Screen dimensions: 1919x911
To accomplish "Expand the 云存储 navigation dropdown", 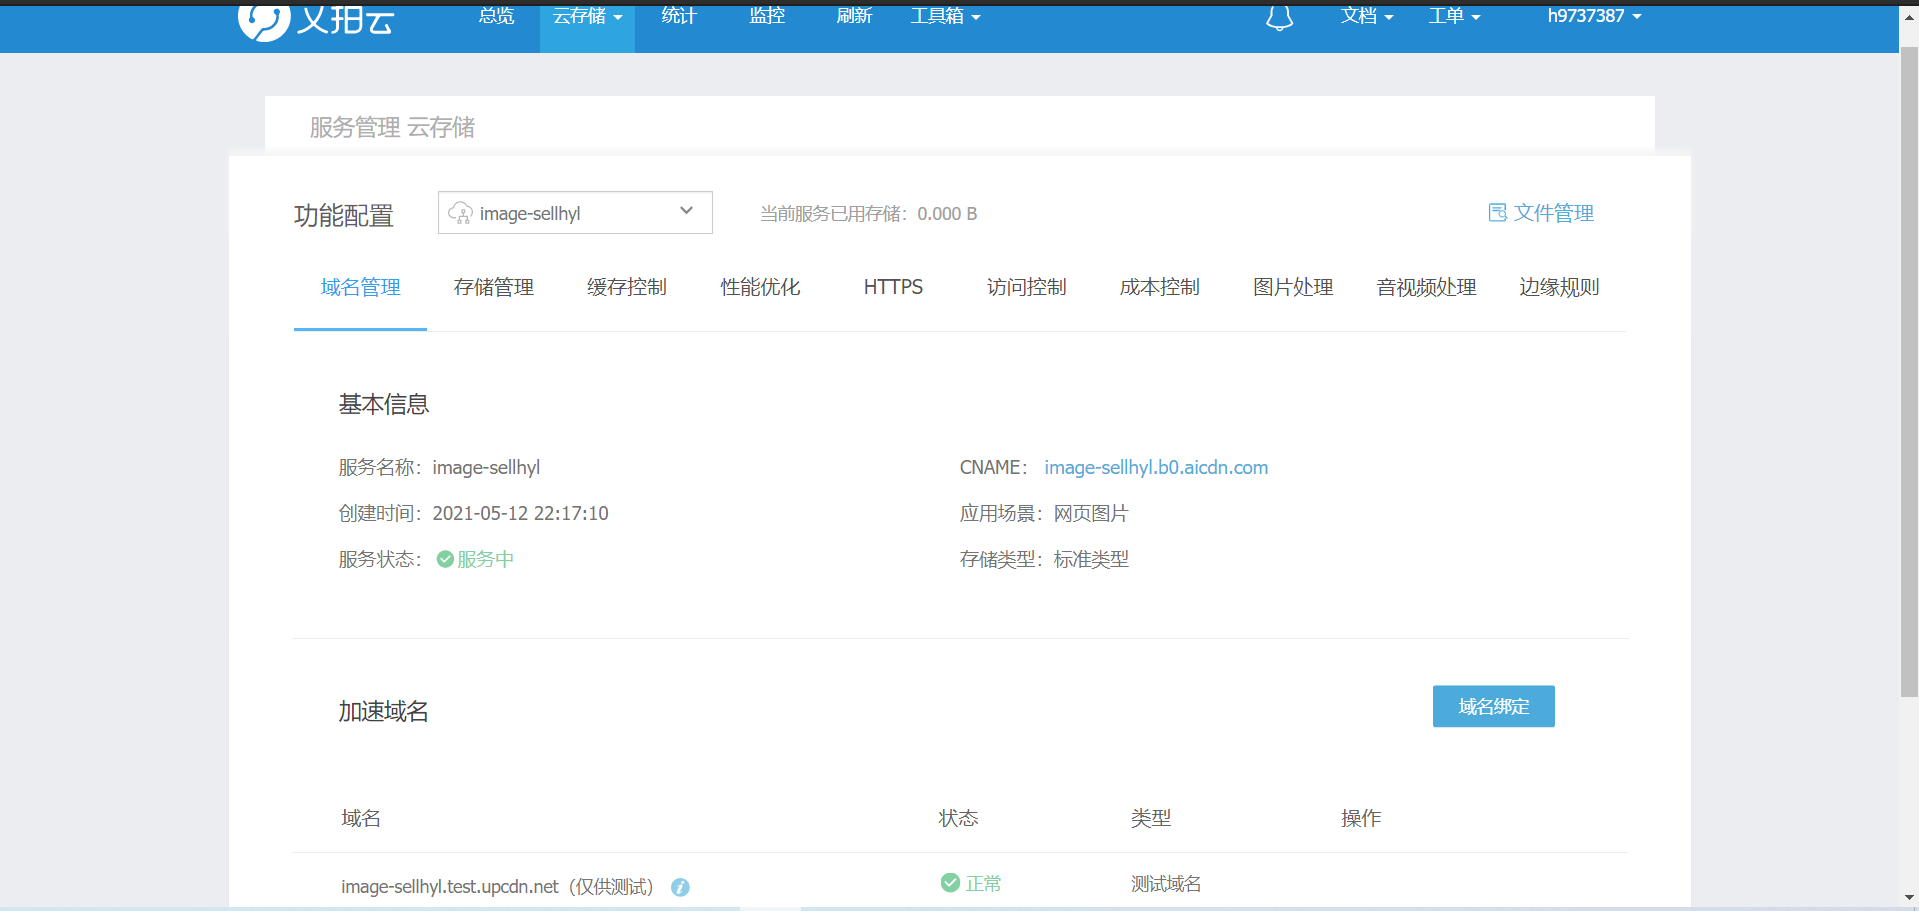I will (587, 17).
